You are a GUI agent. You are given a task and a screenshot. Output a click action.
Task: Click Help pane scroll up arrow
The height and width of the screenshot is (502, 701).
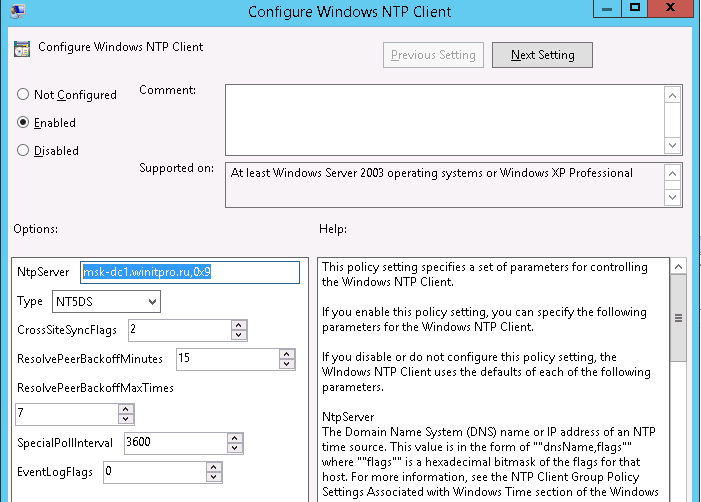click(x=678, y=267)
